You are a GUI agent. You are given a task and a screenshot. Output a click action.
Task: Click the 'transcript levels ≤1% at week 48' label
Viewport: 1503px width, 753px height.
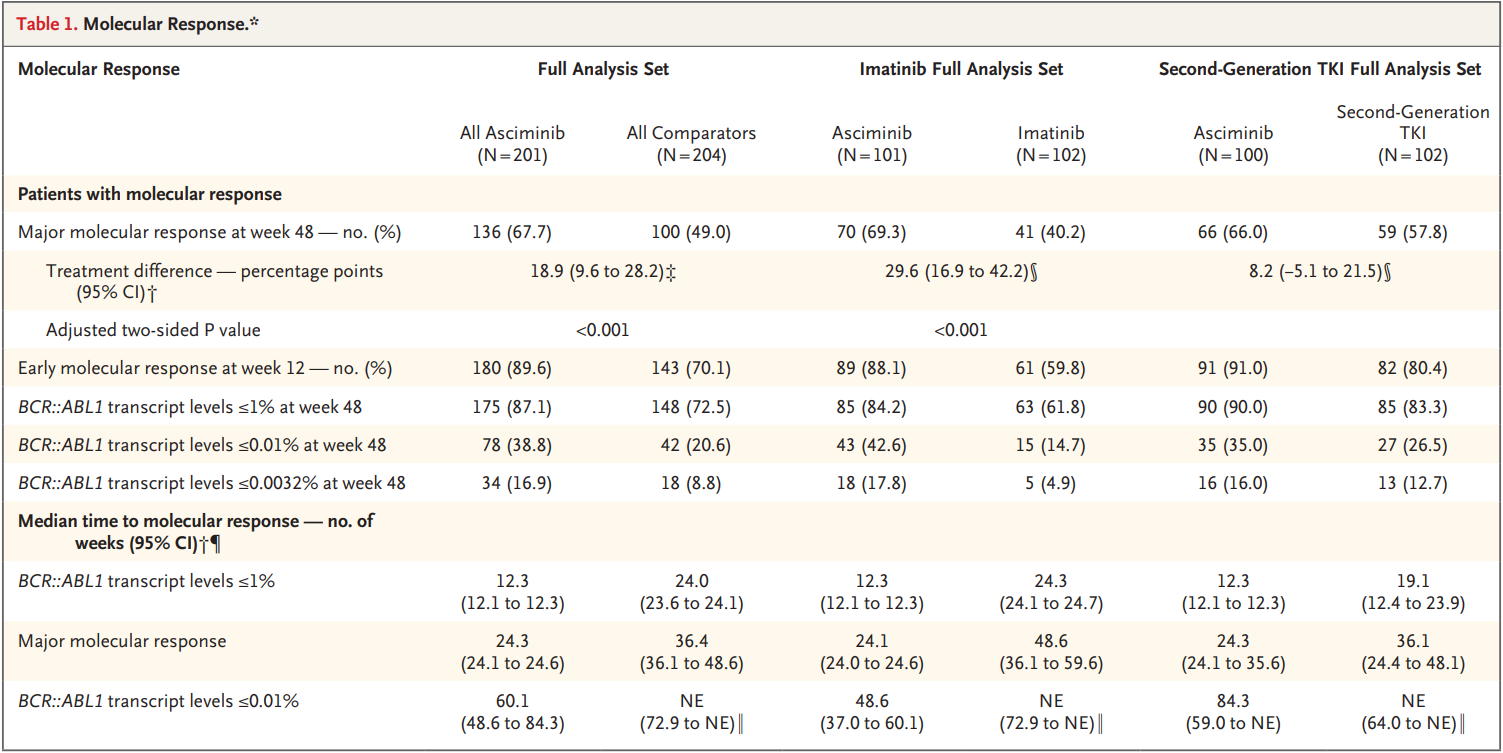coord(190,407)
